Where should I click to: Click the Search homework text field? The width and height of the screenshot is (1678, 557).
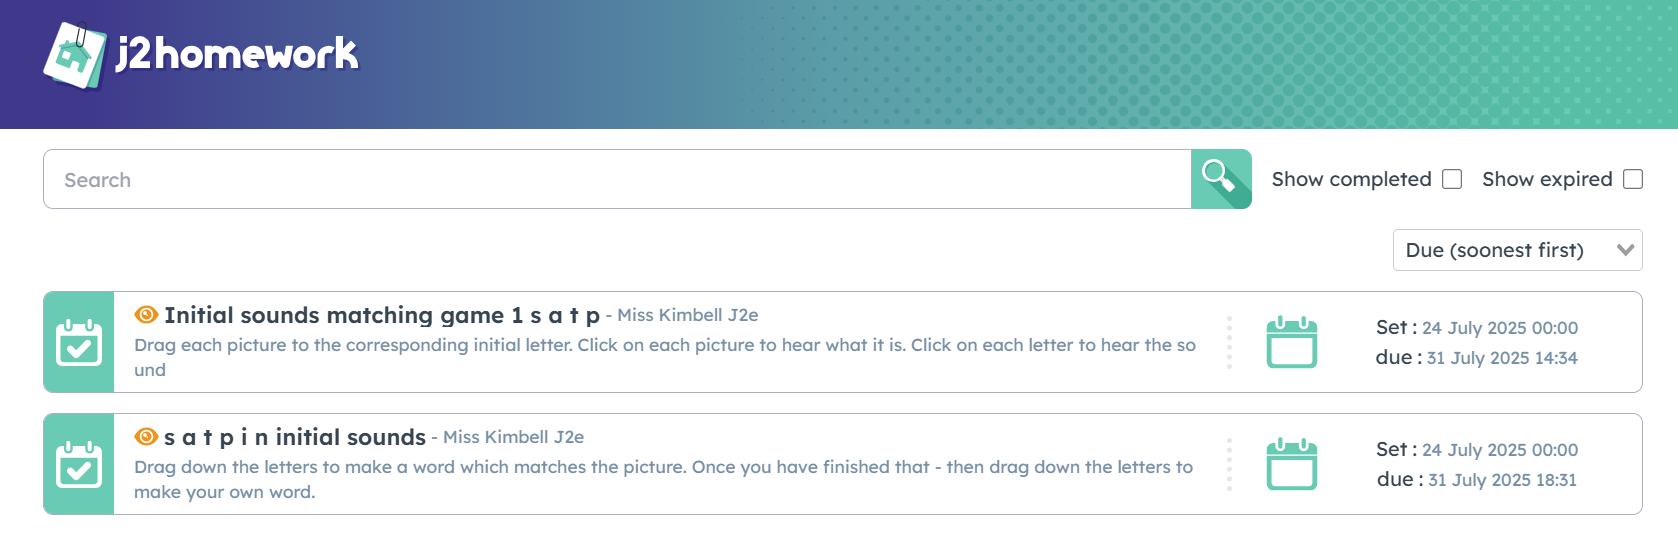(x=617, y=179)
